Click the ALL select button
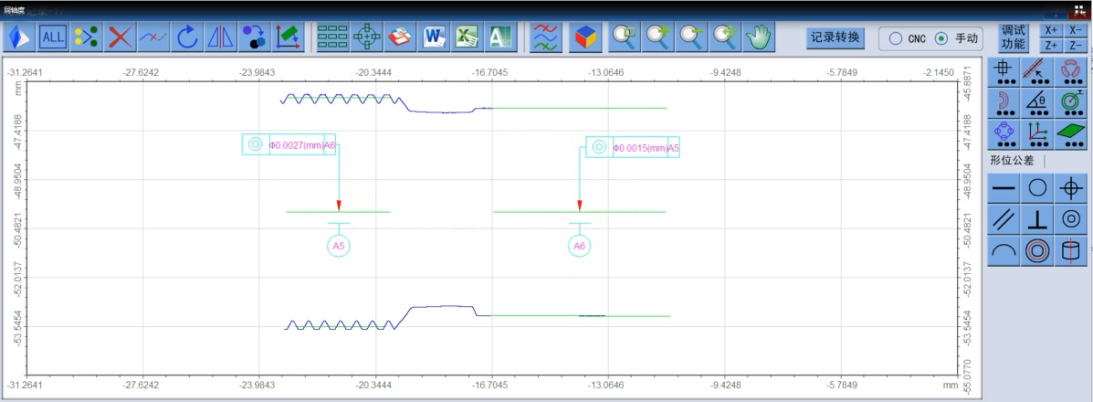The width and height of the screenshot is (1093, 402). coord(53,38)
